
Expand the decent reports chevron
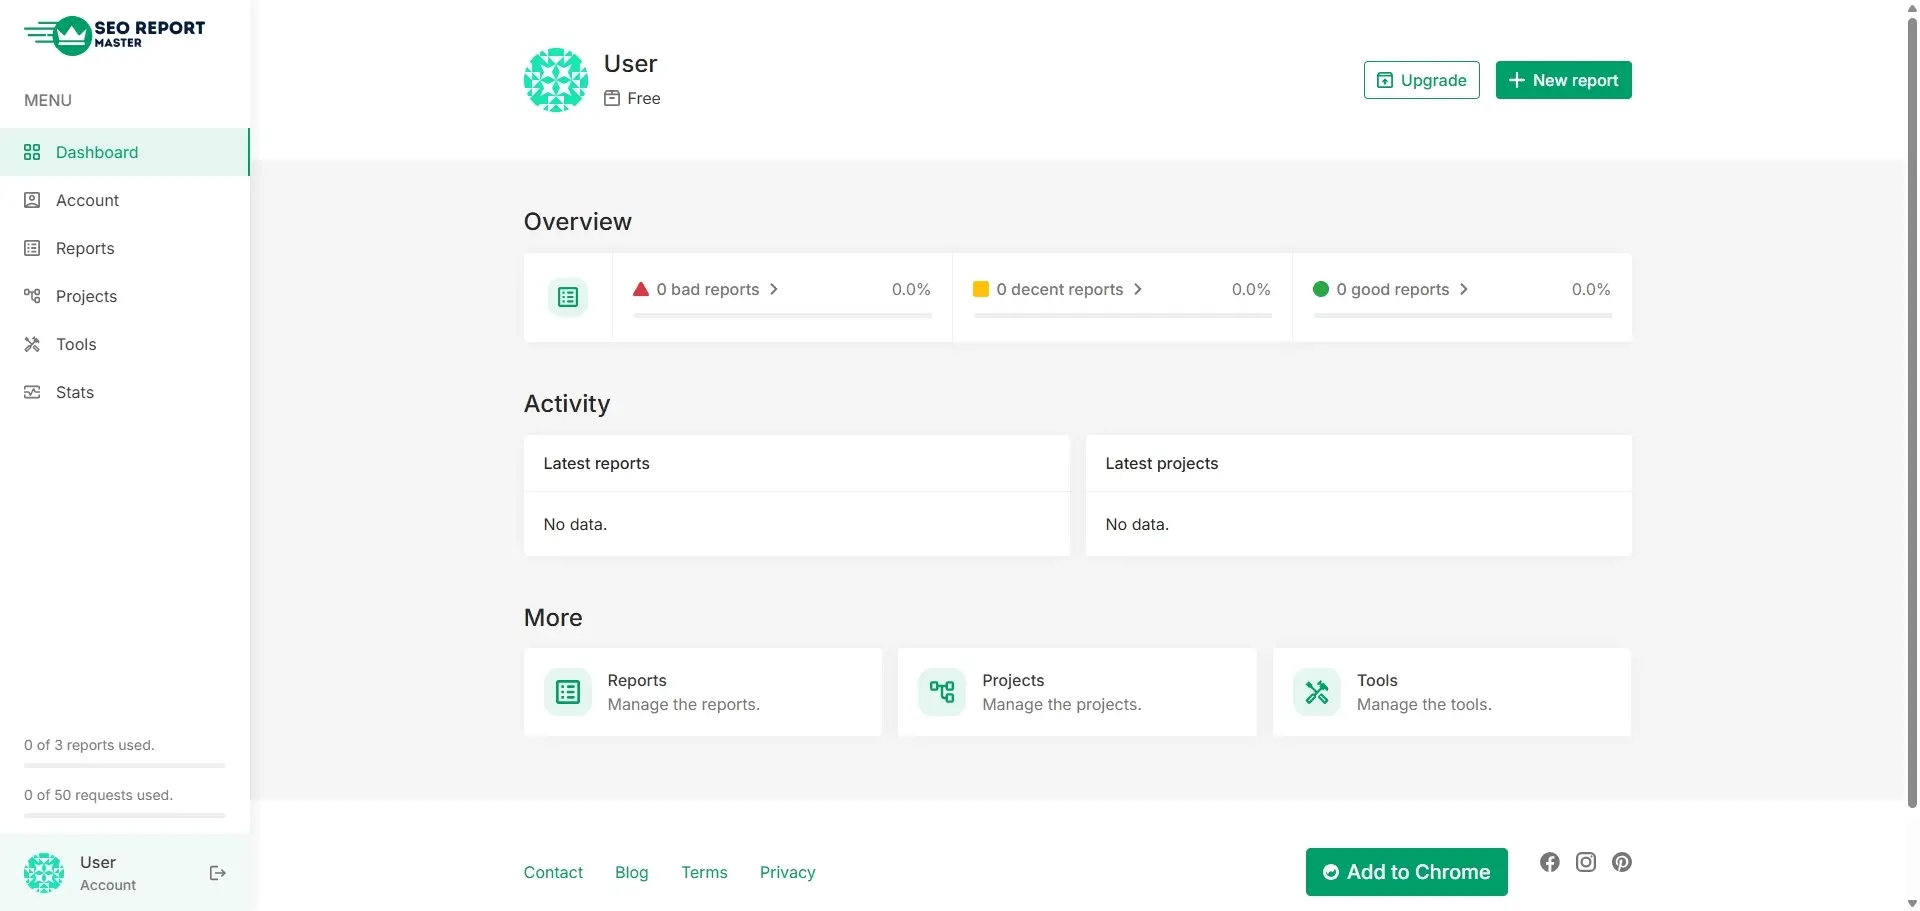(1138, 289)
